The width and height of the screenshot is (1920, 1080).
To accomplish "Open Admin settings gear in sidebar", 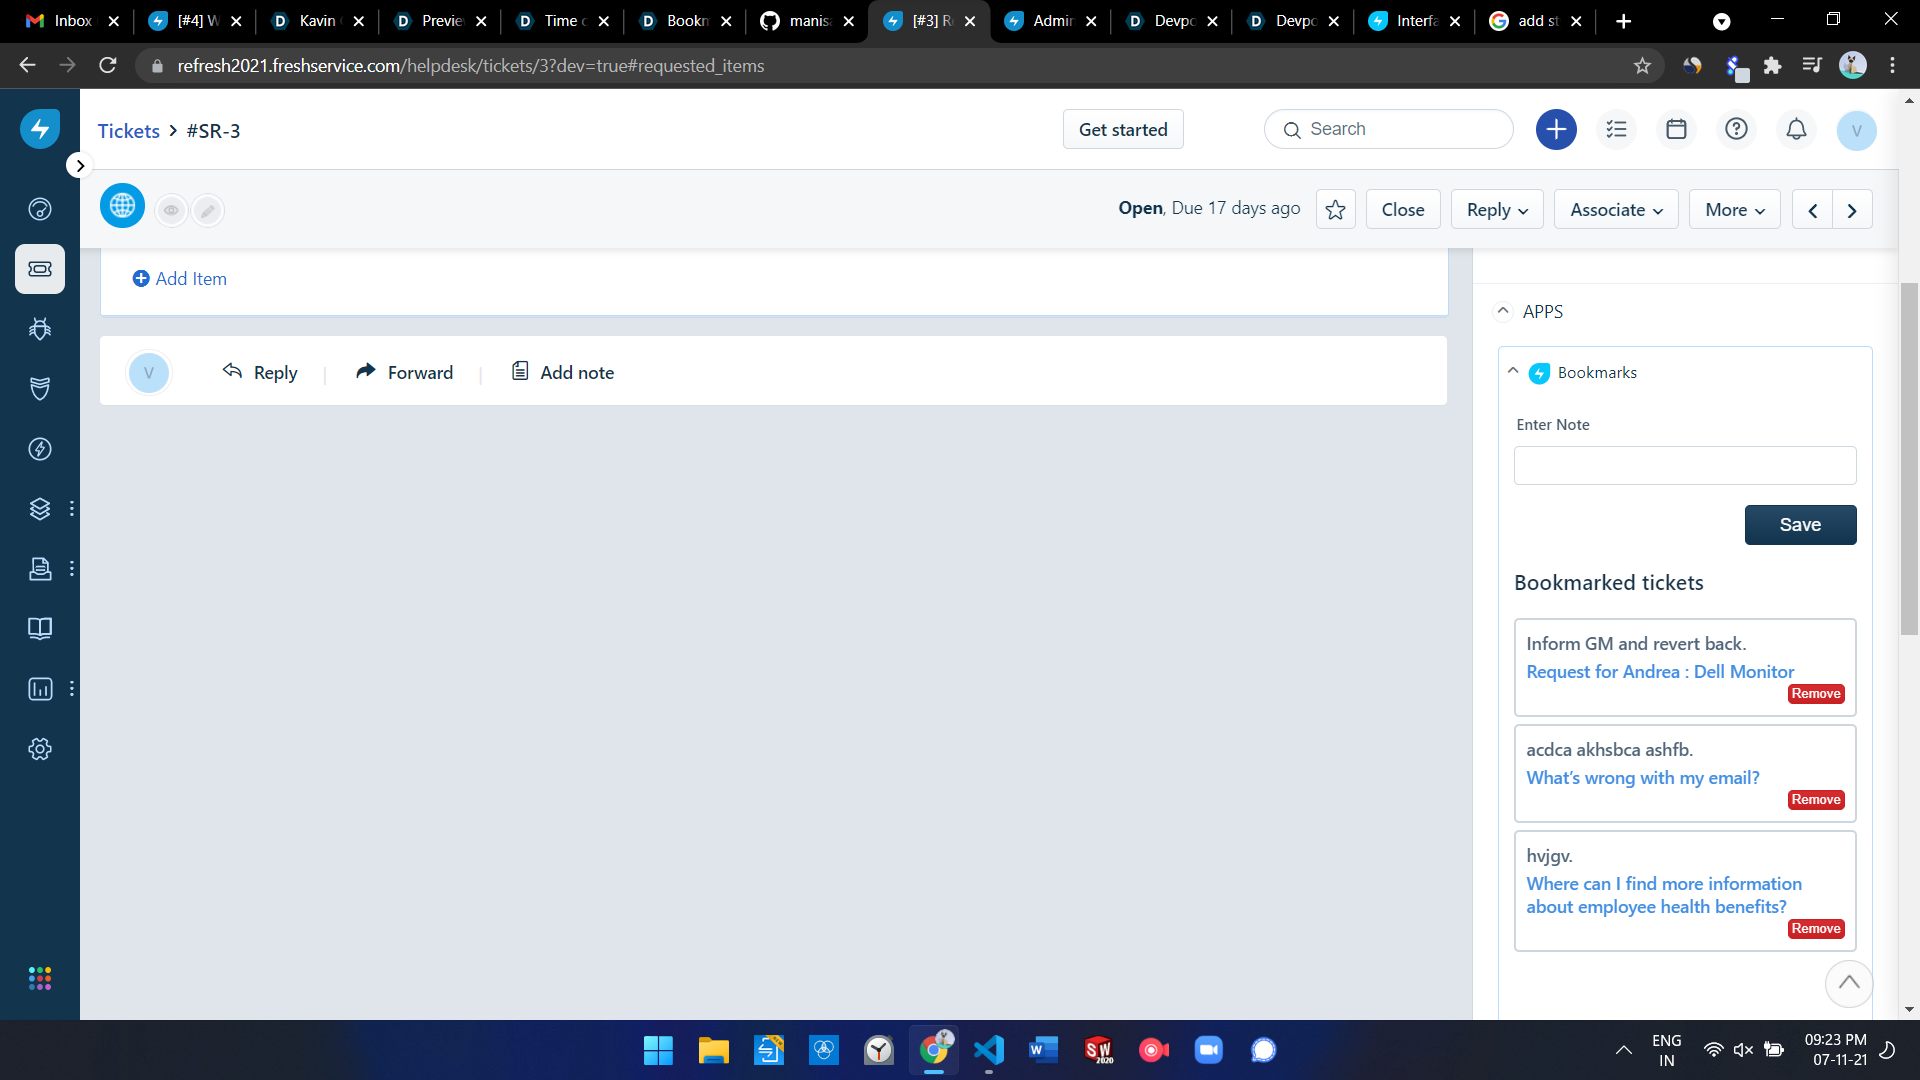I will click(40, 749).
